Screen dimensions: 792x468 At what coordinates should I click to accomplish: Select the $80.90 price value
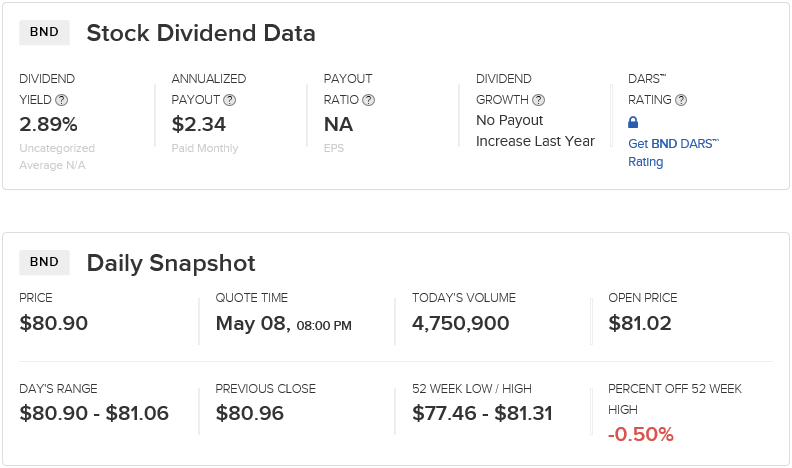(x=54, y=323)
